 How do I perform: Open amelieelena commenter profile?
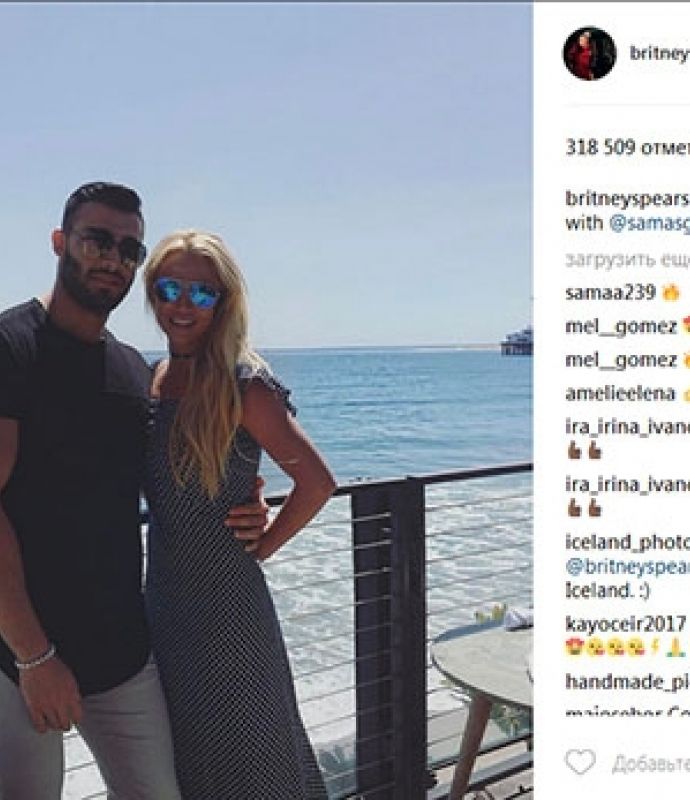click(620, 394)
